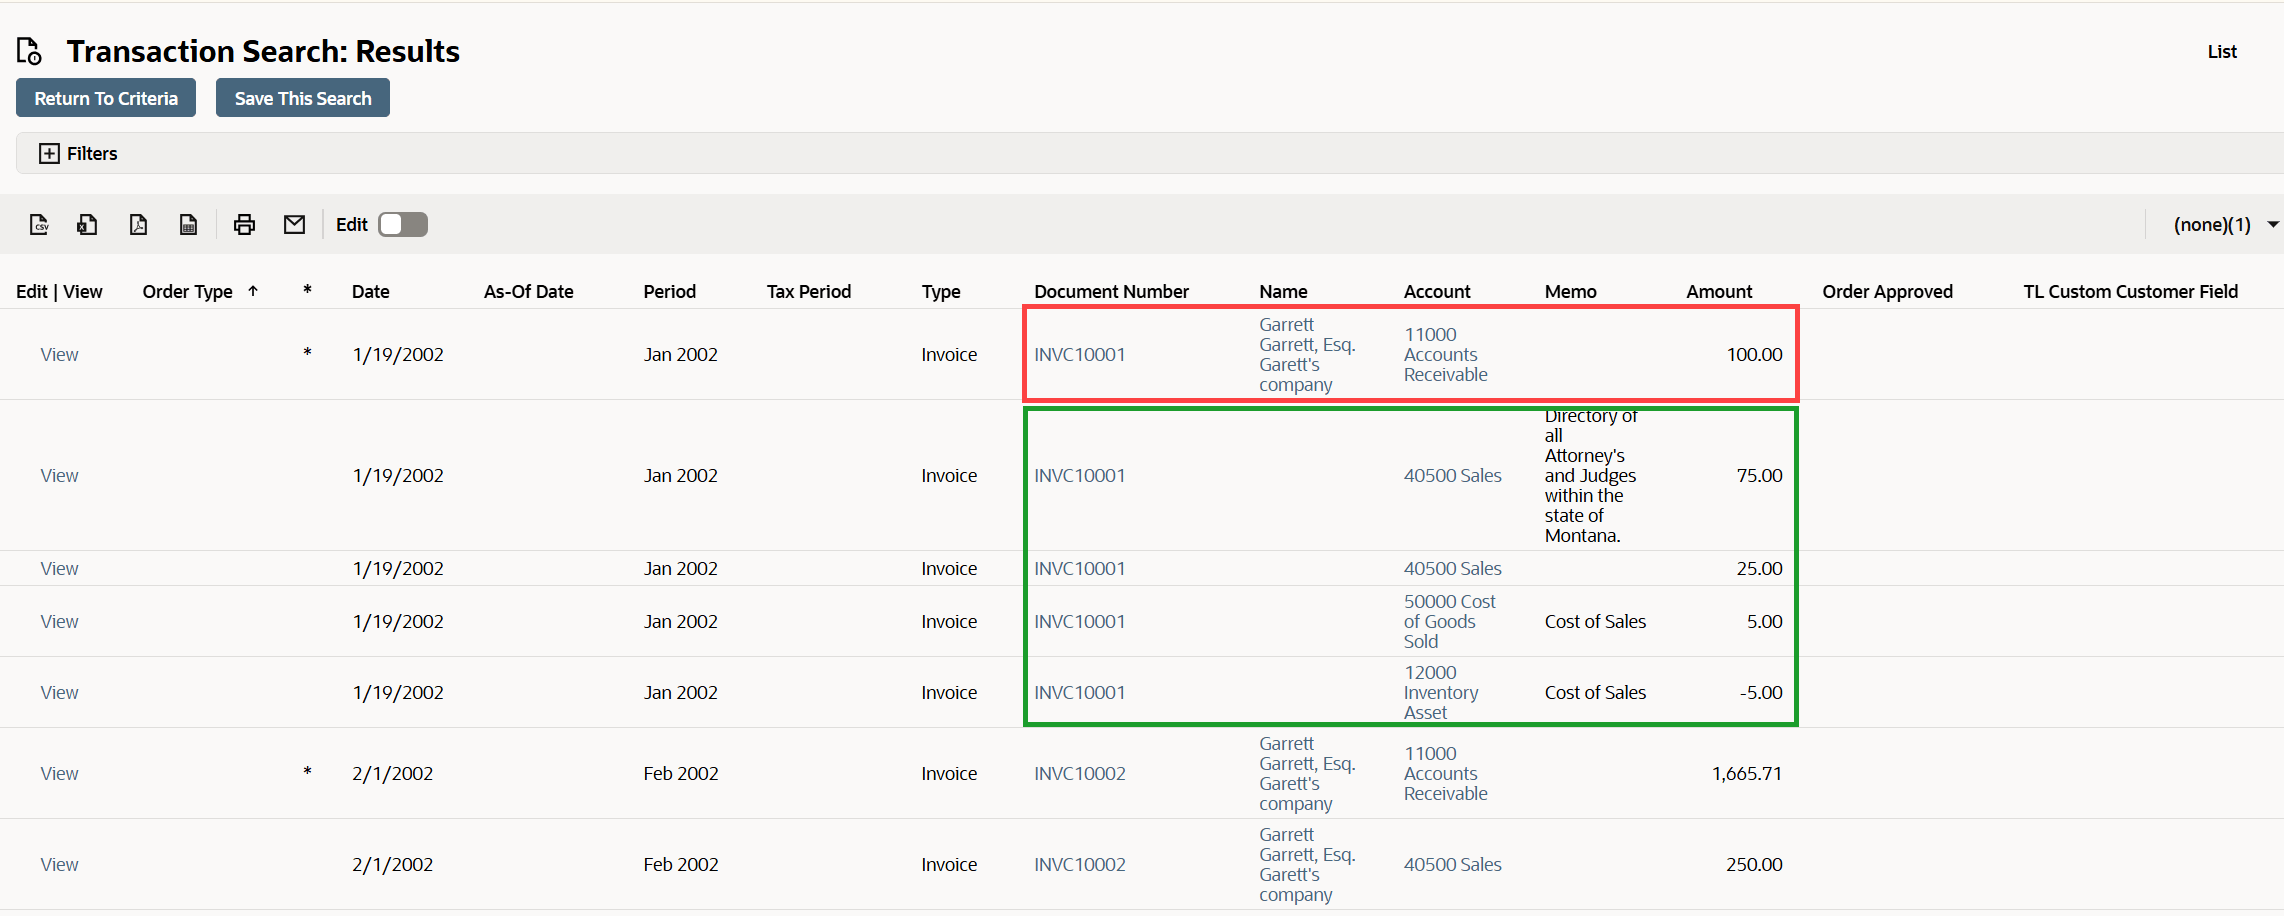Open INVC10001 in the 100.00 row
Image resolution: width=2284 pixels, height=916 pixels.
pos(1080,355)
